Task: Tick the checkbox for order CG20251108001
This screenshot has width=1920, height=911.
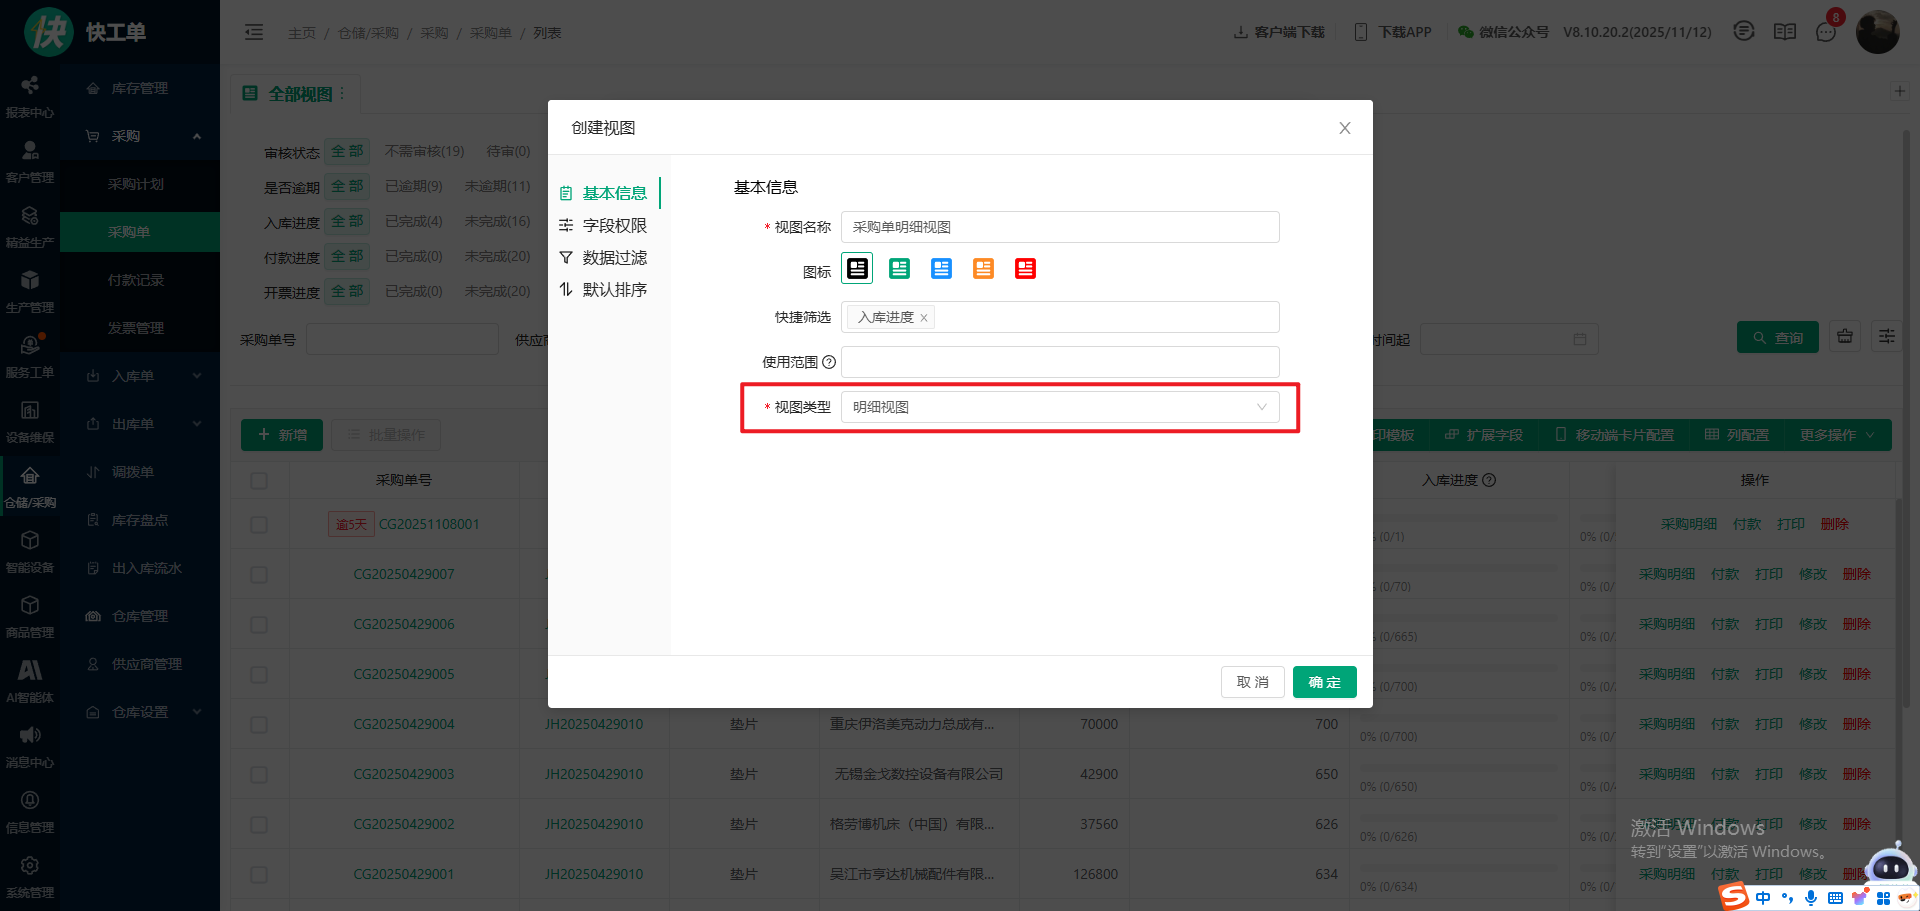Action: point(259,525)
